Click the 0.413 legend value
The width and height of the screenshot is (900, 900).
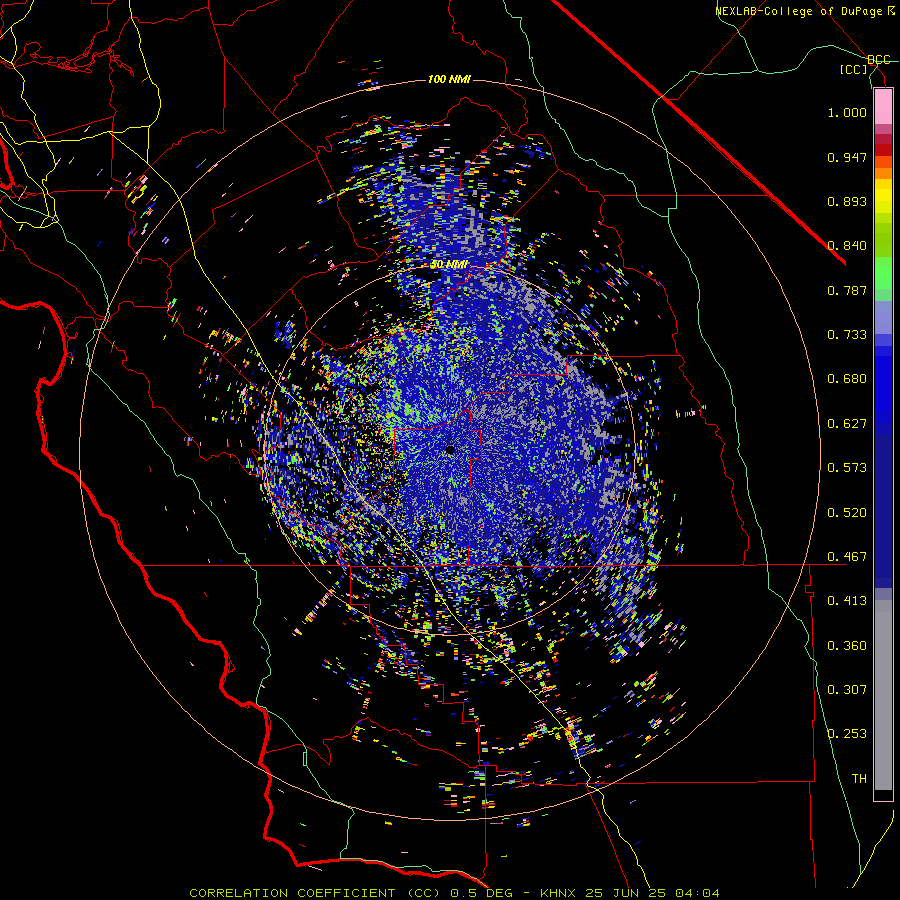847,601
